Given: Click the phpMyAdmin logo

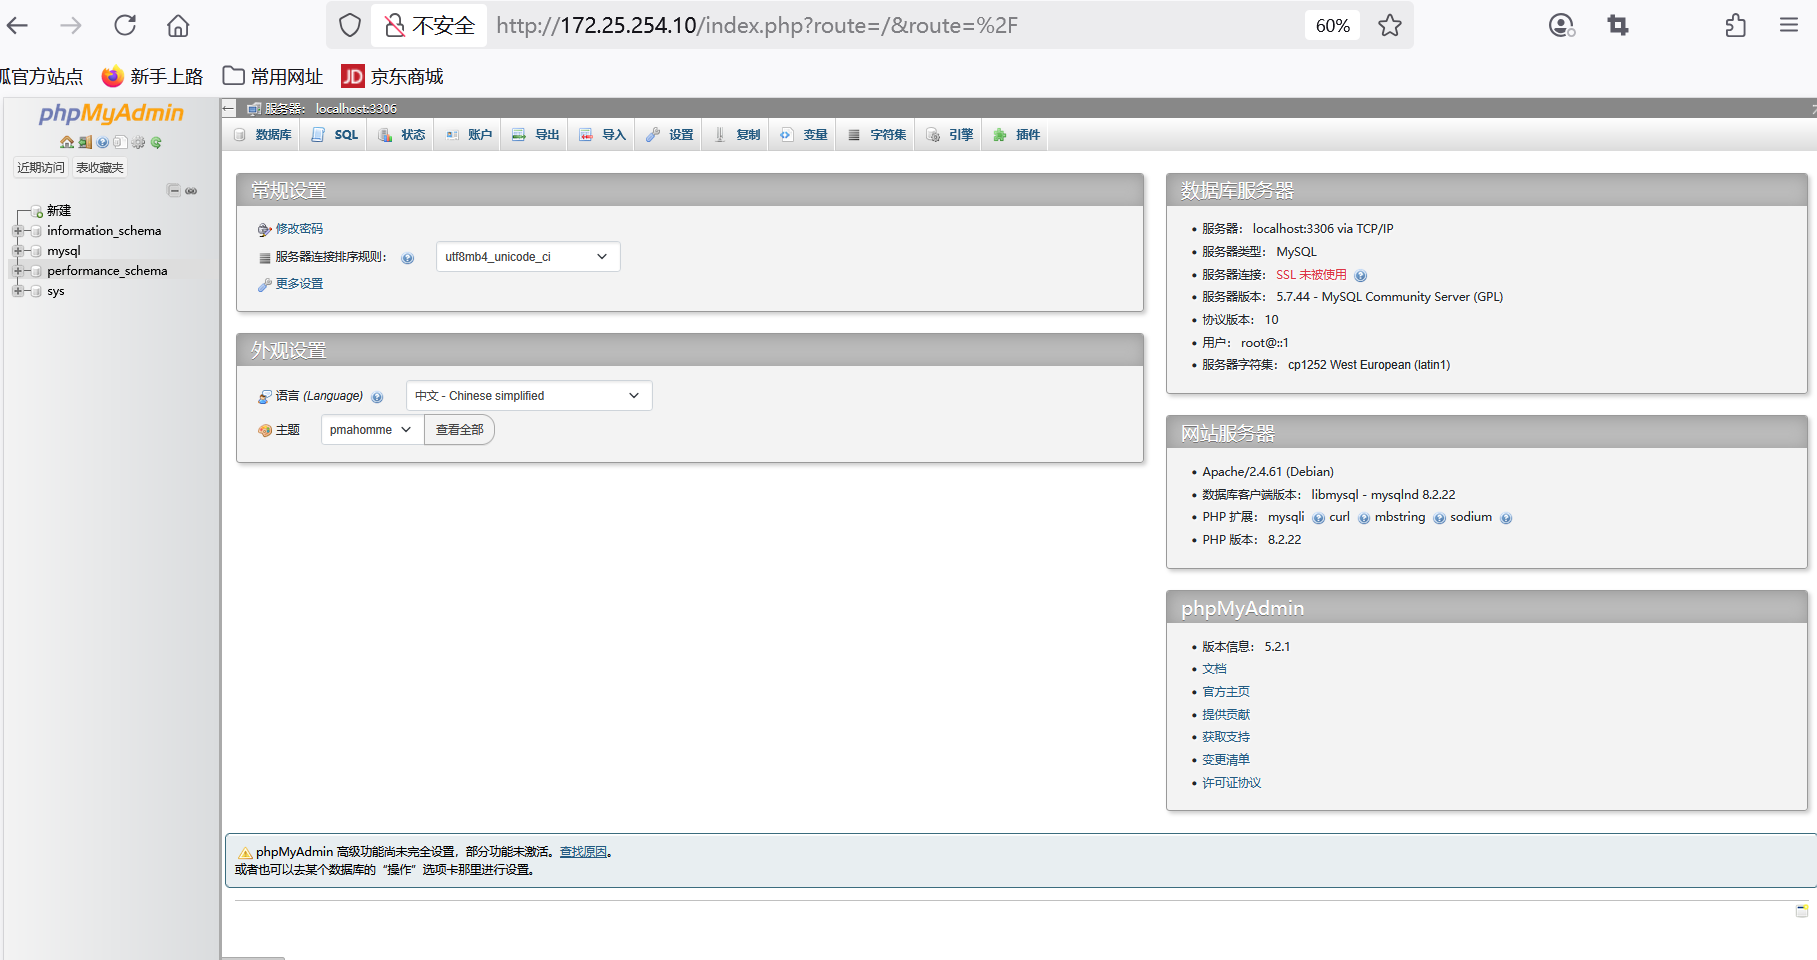Looking at the screenshot, I should 111,113.
